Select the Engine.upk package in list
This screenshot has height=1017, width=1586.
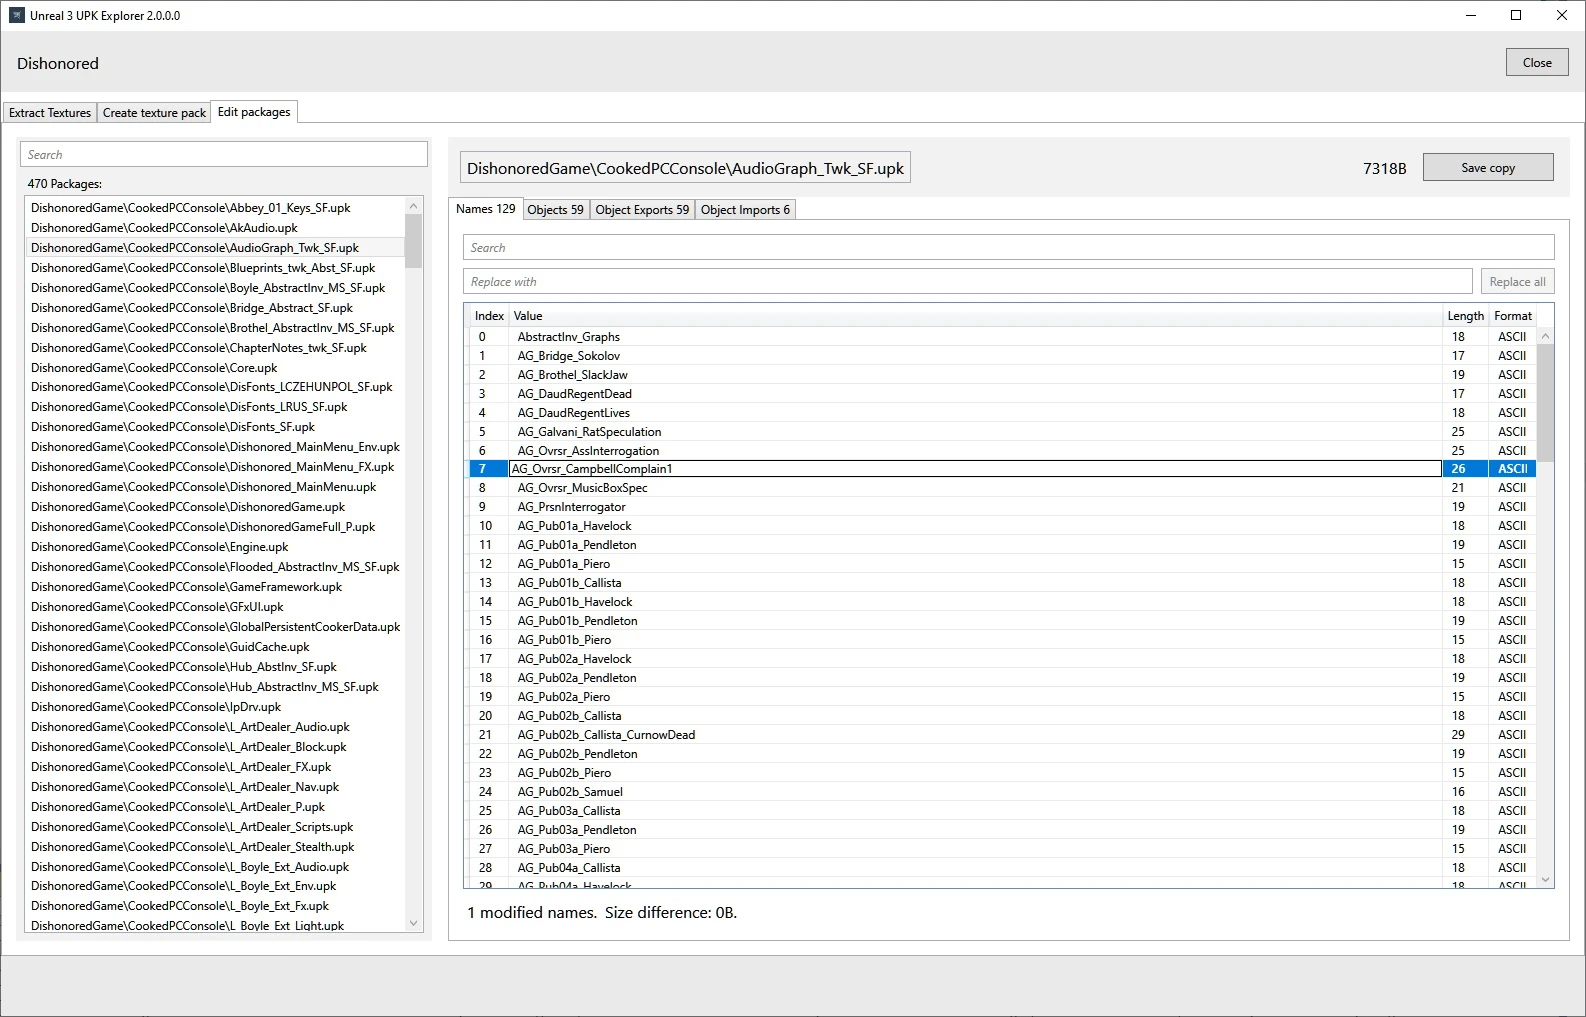tap(159, 547)
